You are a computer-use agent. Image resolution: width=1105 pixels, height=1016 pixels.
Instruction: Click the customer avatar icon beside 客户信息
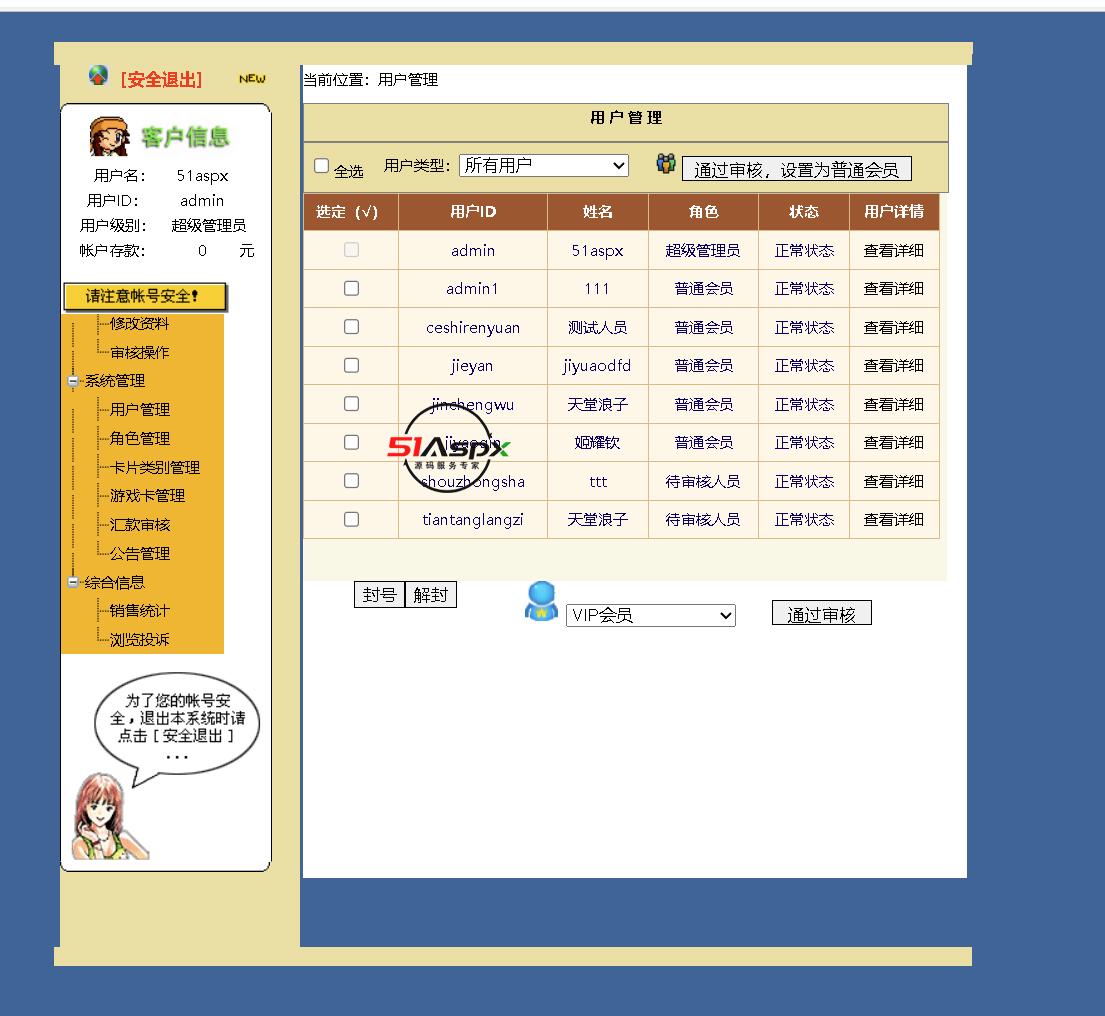(109, 136)
